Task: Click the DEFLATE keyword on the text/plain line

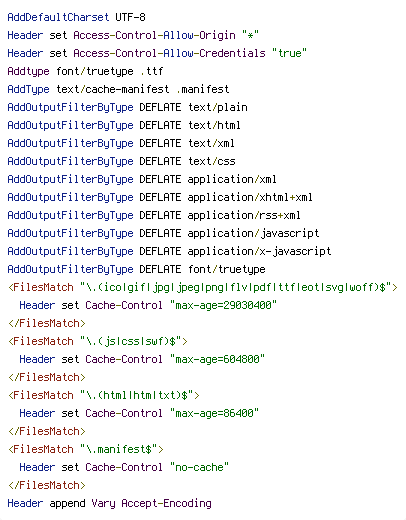Action: [x=160, y=107]
